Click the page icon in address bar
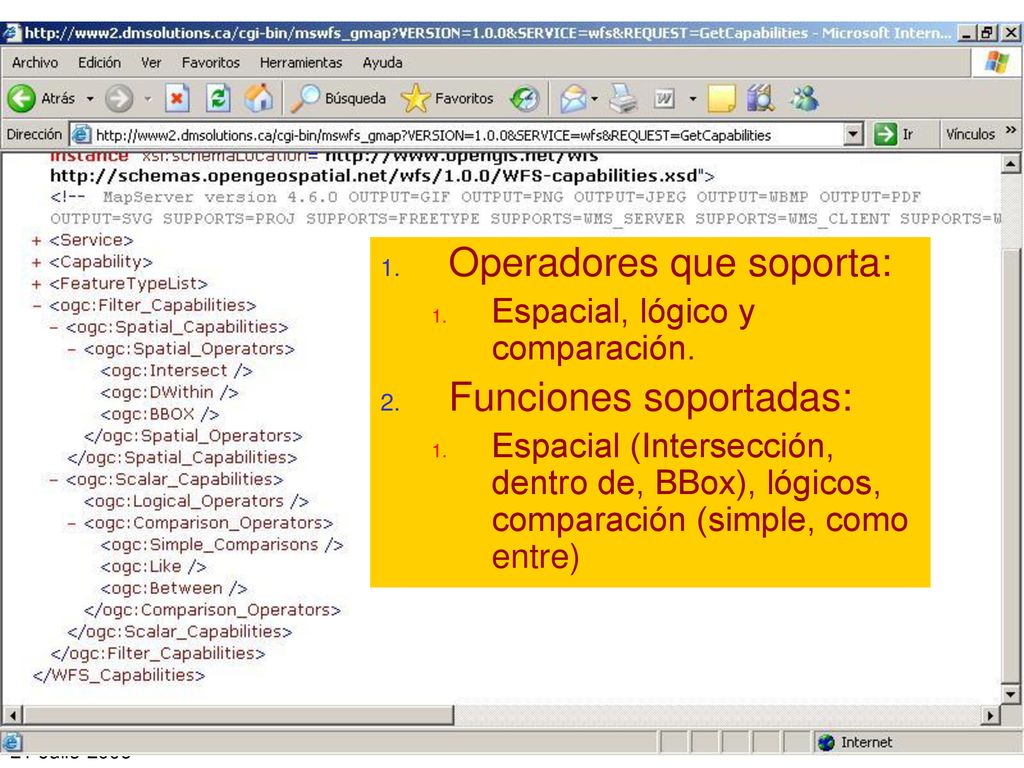Screen dimensions: 1024x768 pos(81,135)
